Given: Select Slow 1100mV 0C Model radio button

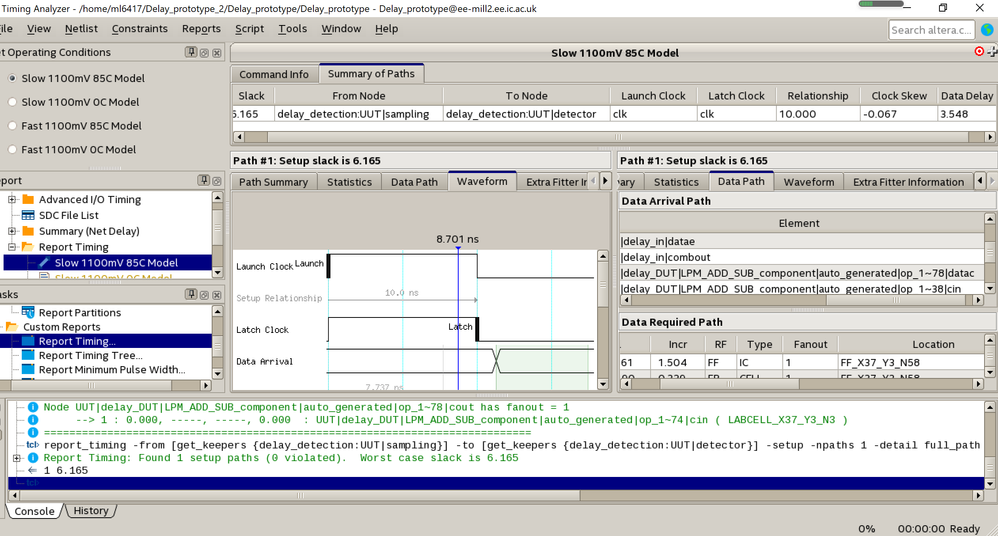Looking at the screenshot, I should pyautogui.click(x=12, y=102).
